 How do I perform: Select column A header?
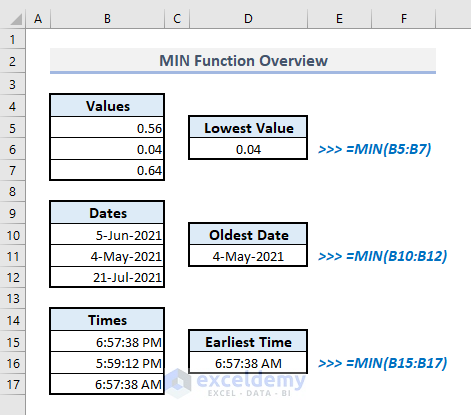click(x=38, y=19)
